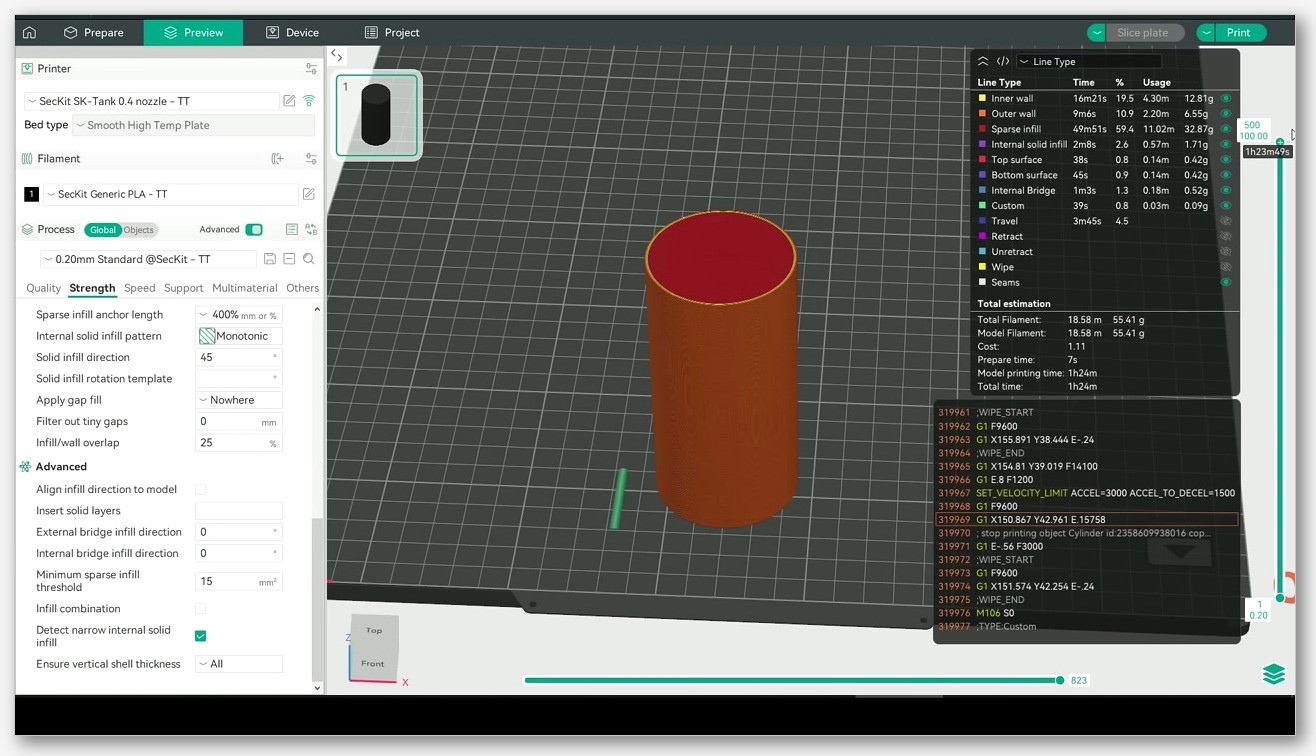This screenshot has height=756, width=1316.
Task: Open Ensure vertical shell thickness dropdown
Action: [239, 664]
